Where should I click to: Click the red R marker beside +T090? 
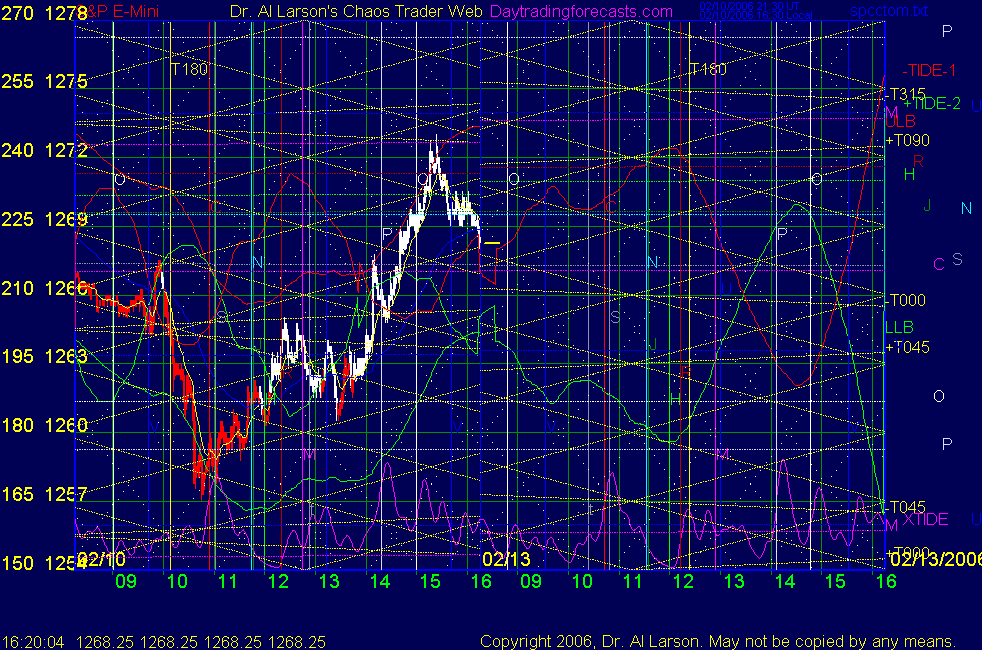pyautogui.click(x=918, y=162)
